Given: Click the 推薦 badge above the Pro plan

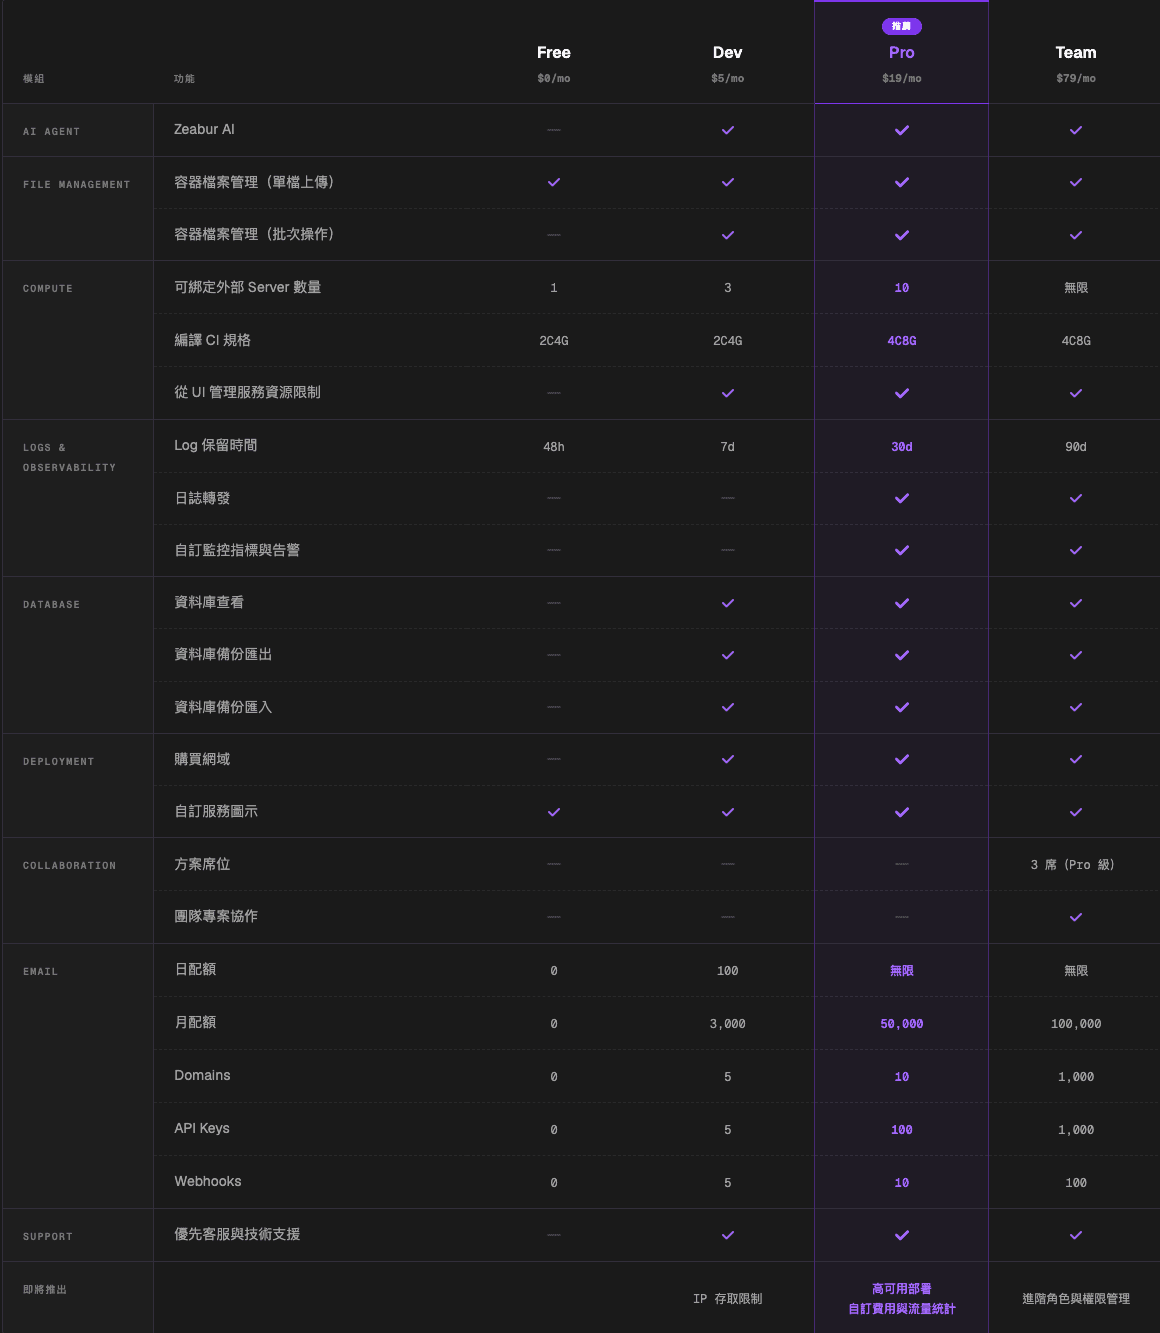Looking at the screenshot, I should click(901, 25).
